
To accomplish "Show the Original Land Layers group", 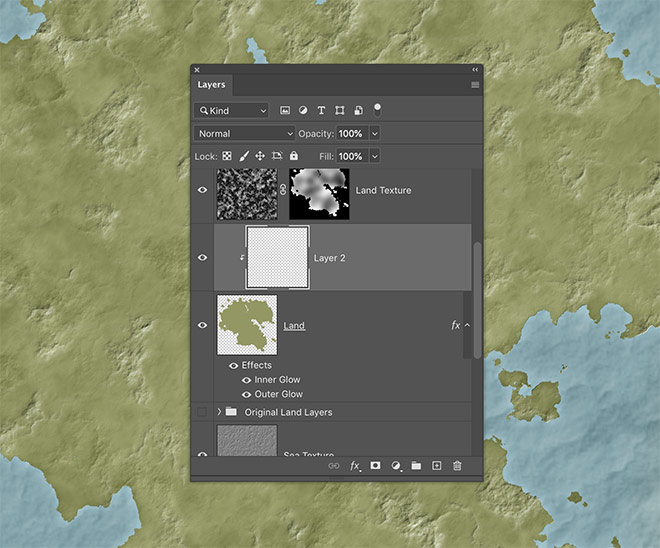I will [x=203, y=412].
